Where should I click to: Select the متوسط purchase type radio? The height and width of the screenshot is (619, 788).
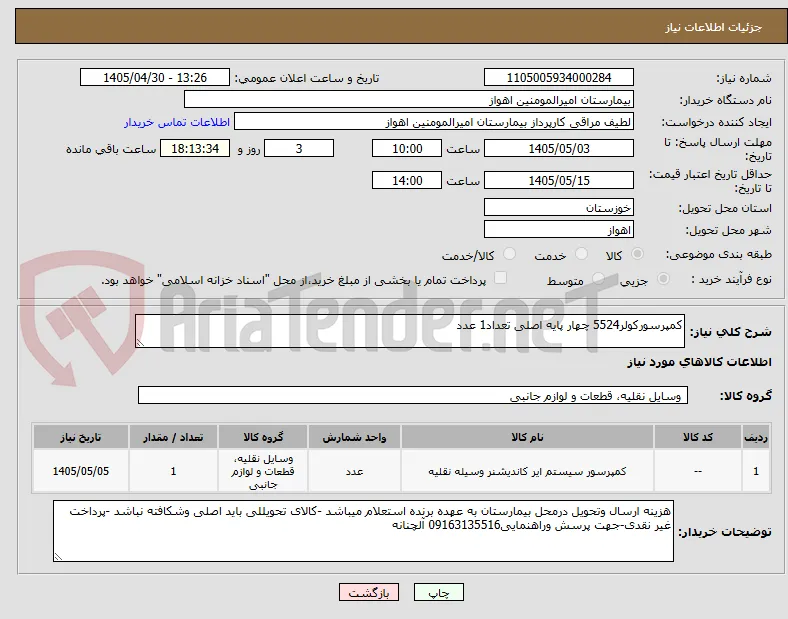click(598, 278)
